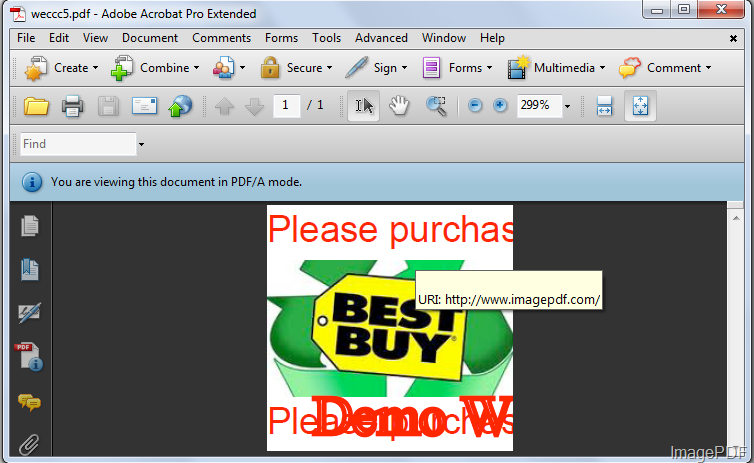Expand the Sign dropdown arrow
Viewport: 754px width, 463px height.
pos(404,68)
